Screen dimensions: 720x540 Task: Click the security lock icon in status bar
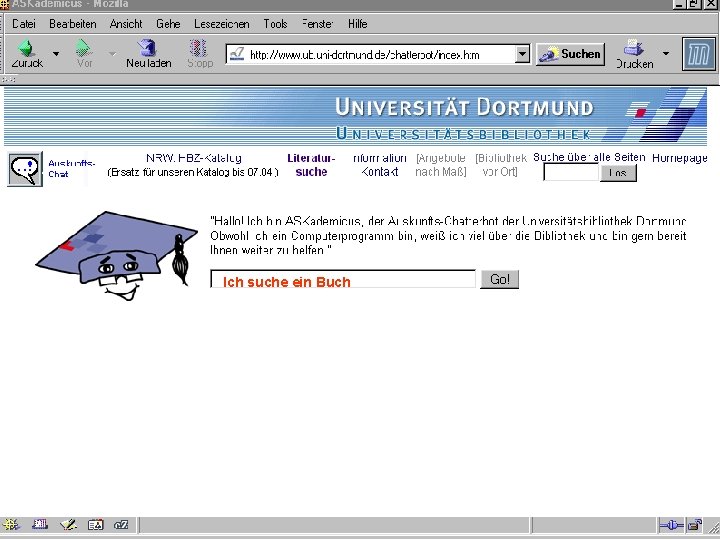pos(695,525)
